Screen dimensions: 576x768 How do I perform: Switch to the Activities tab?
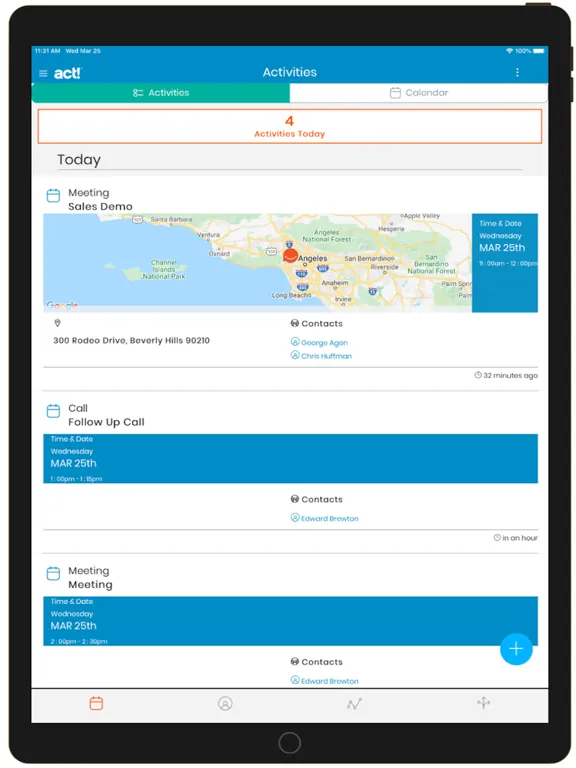pos(161,93)
